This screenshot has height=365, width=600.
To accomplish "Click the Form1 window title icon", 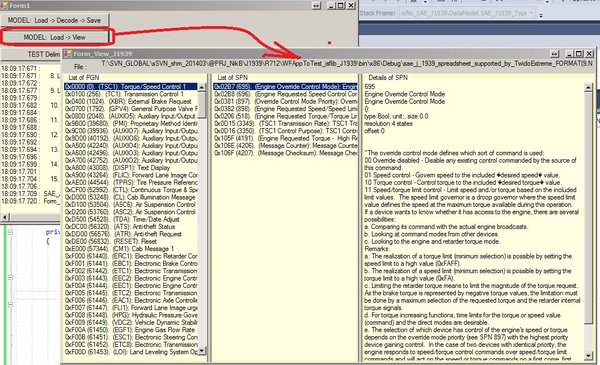I will pos(5,5).
